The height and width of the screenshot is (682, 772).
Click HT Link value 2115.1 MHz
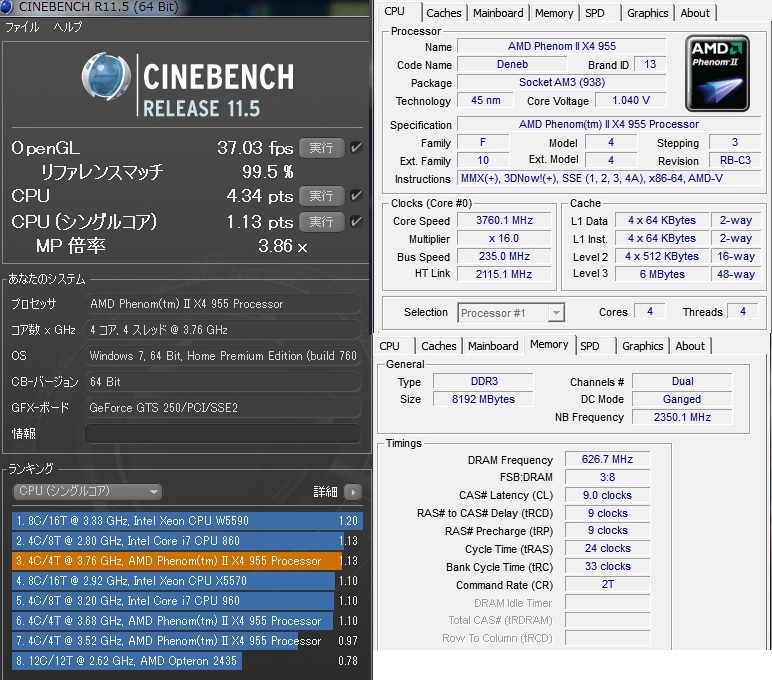coord(504,274)
